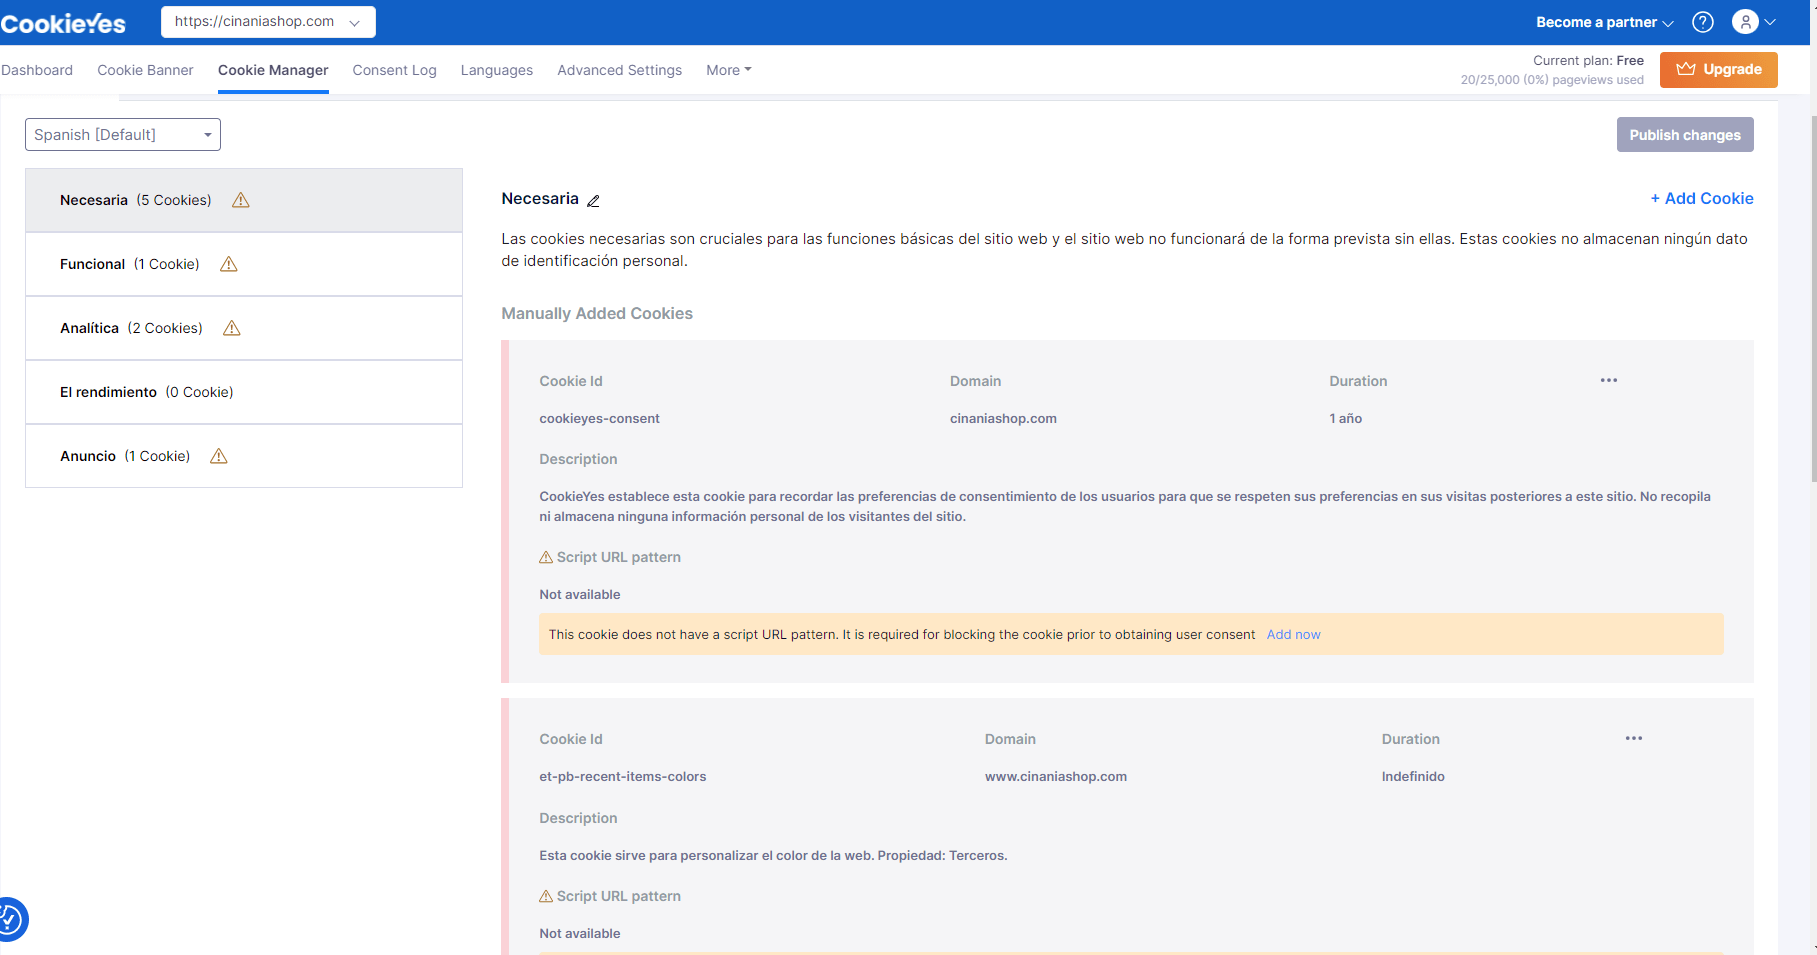1817x955 pixels.
Task: Click the + Add Cookie link
Action: coord(1701,198)
